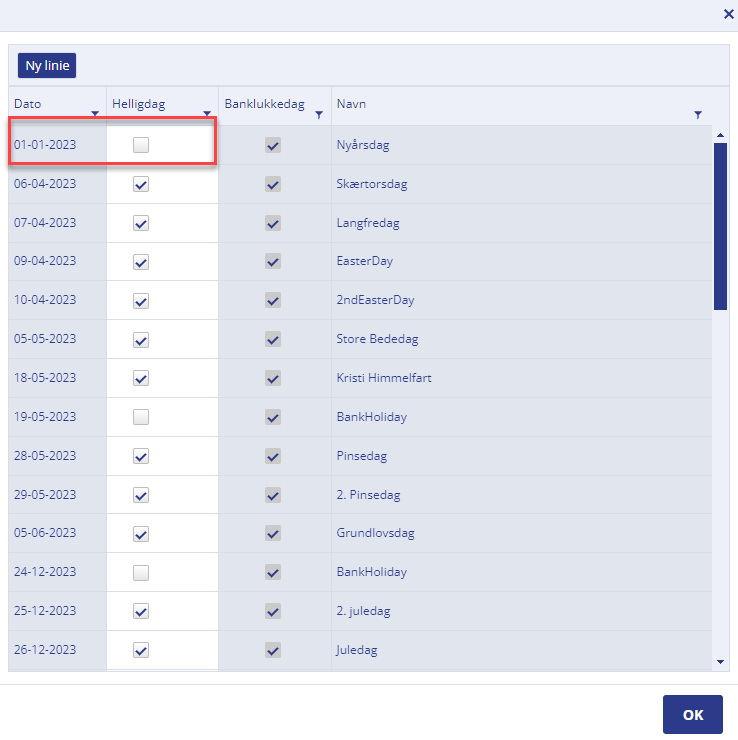
Task: Uncheck Helligdag for 2. juledag
Action: click(141, 611)
